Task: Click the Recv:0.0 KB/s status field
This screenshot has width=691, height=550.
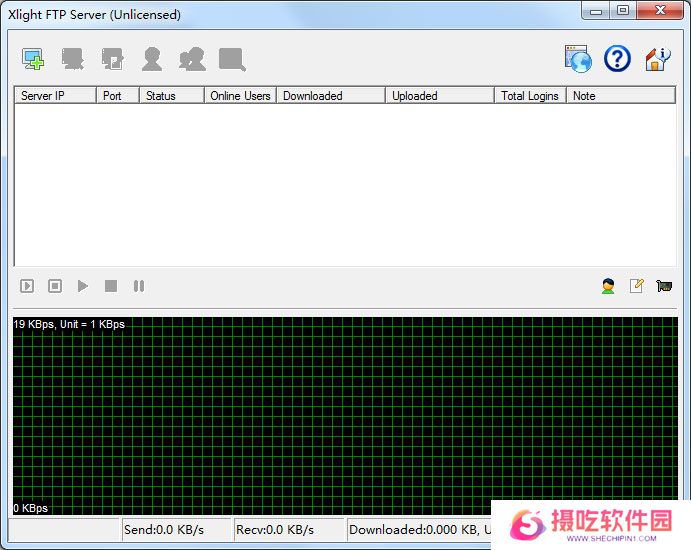Action: point(289,529)
